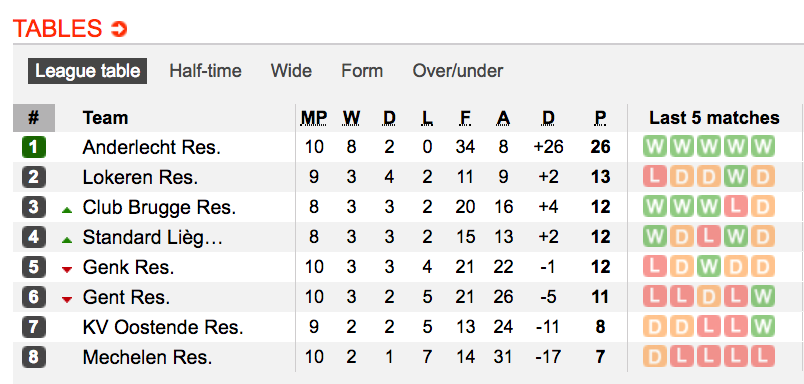The width and height of the screenshot is (804, 384).
Task: Click the first D badge in Mechelen row
Action: coord(655,357)
